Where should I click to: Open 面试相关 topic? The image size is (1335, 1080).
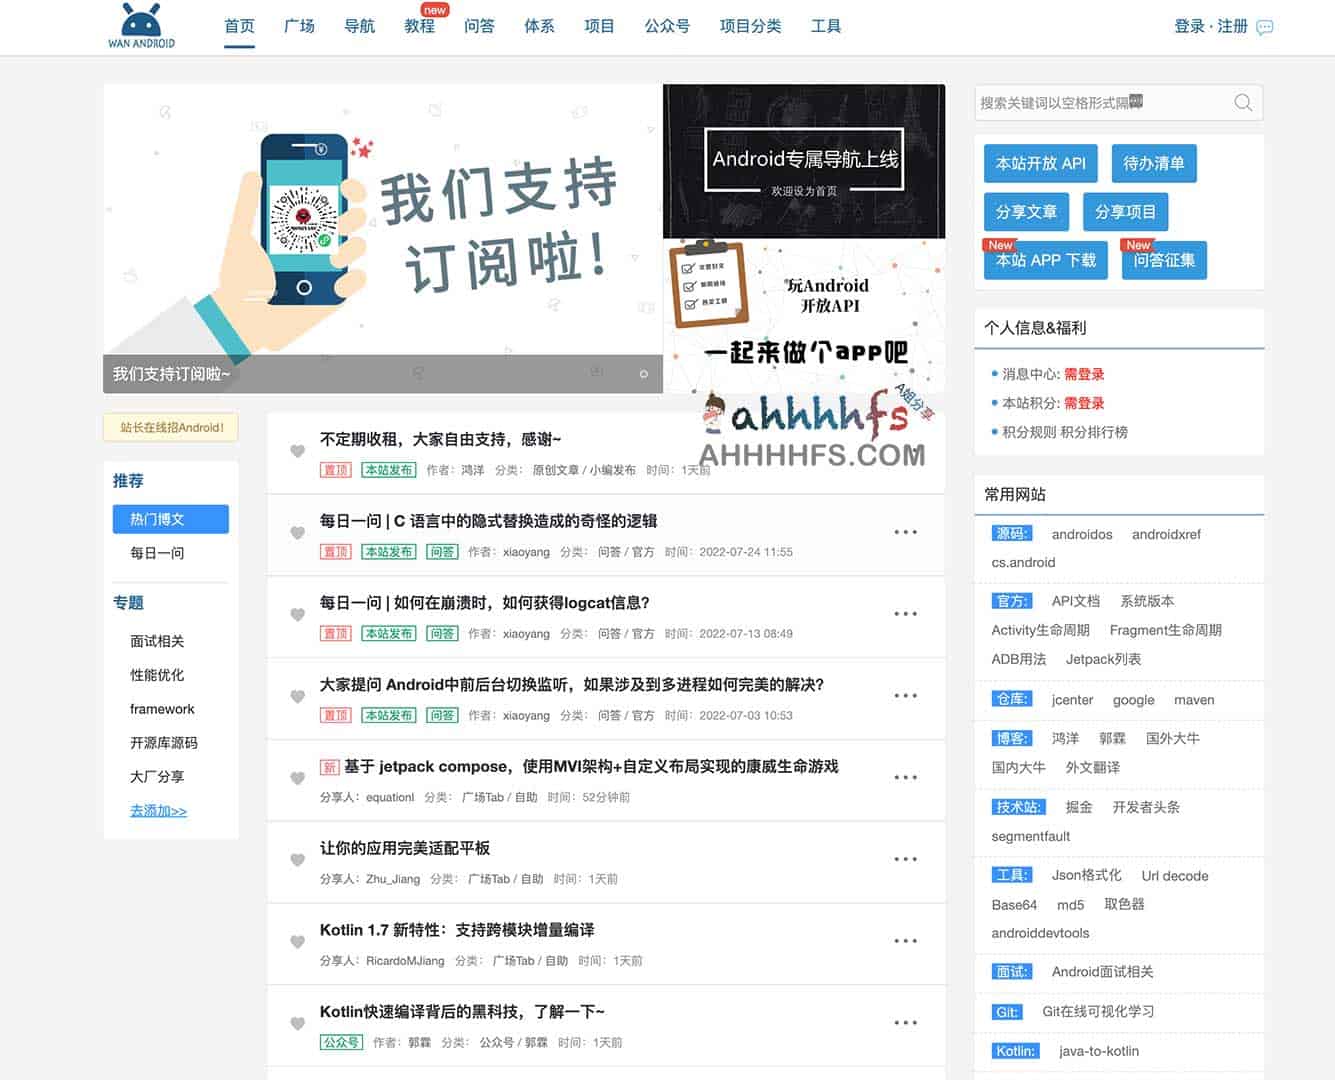point(157,641)
